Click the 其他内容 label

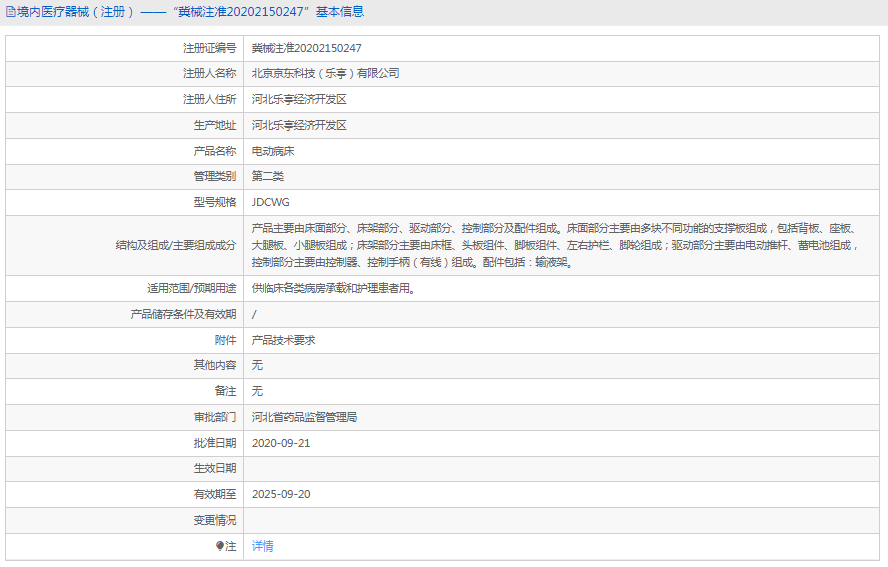(x=215, y=365)
